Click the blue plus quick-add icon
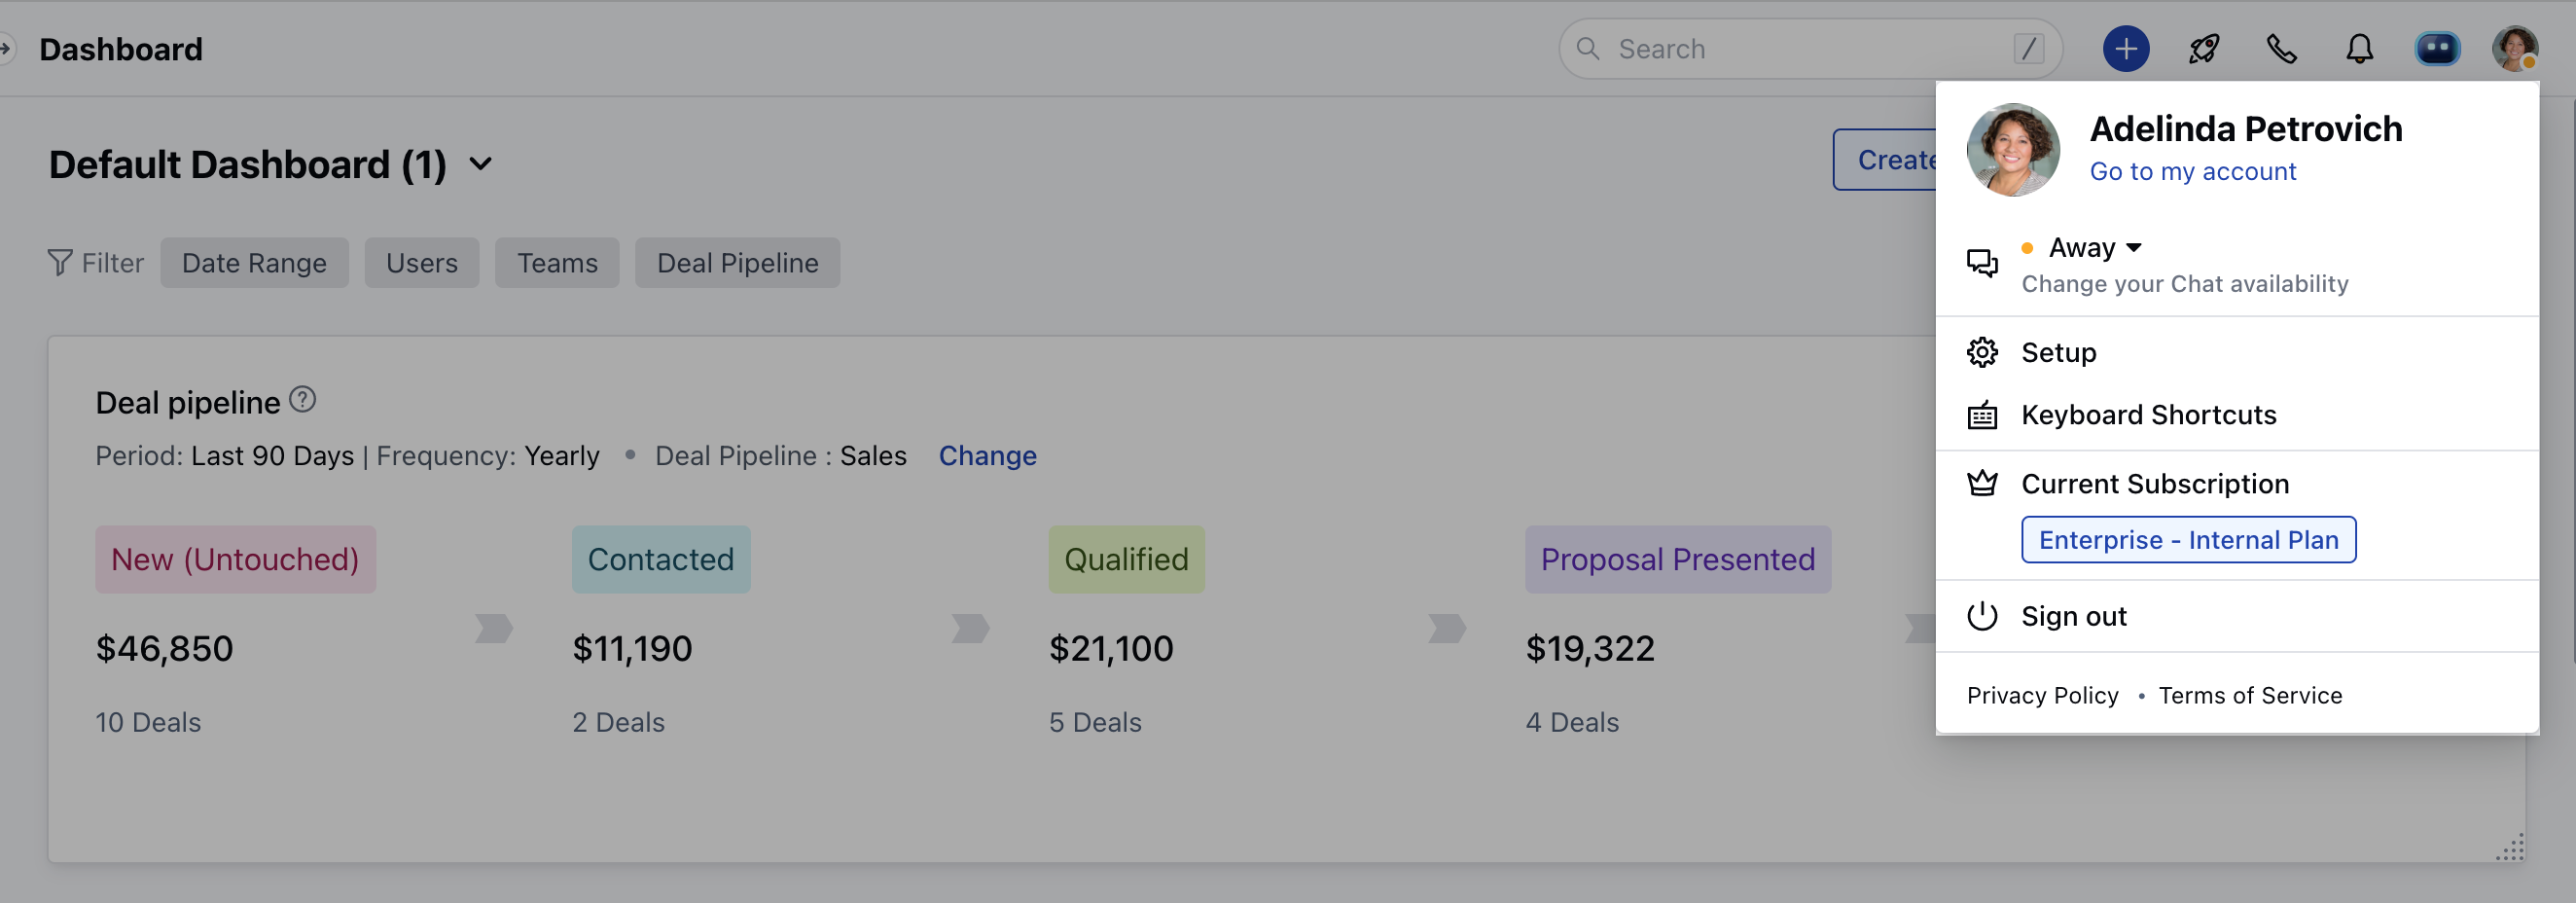 pos(2125,49)
